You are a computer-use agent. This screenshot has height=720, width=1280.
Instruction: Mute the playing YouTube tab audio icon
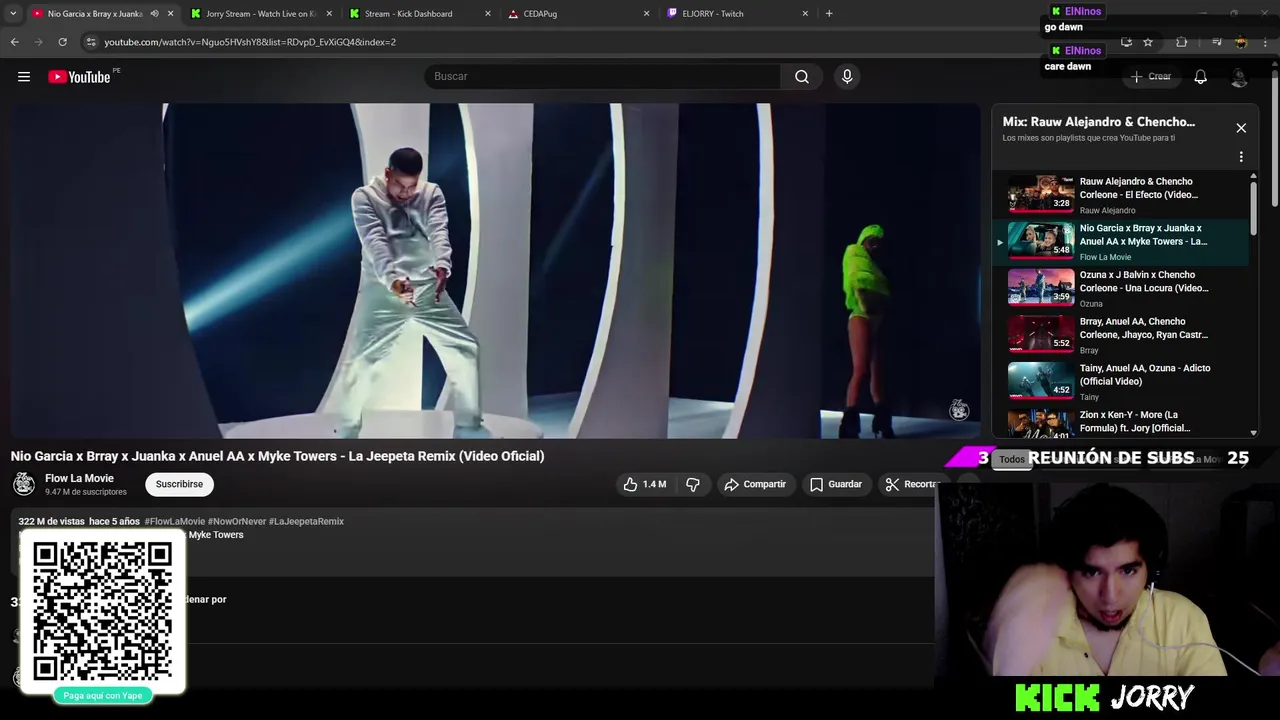(154, 14)
